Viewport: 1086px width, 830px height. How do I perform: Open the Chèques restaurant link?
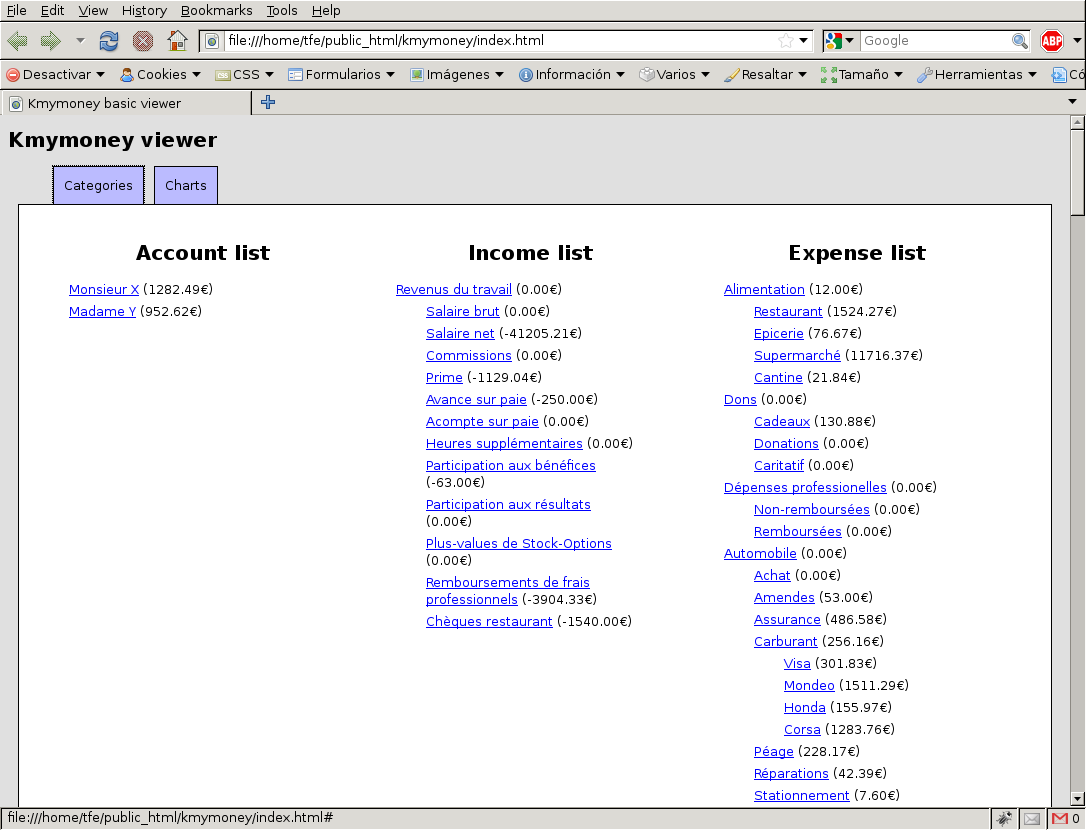point(489,621)
